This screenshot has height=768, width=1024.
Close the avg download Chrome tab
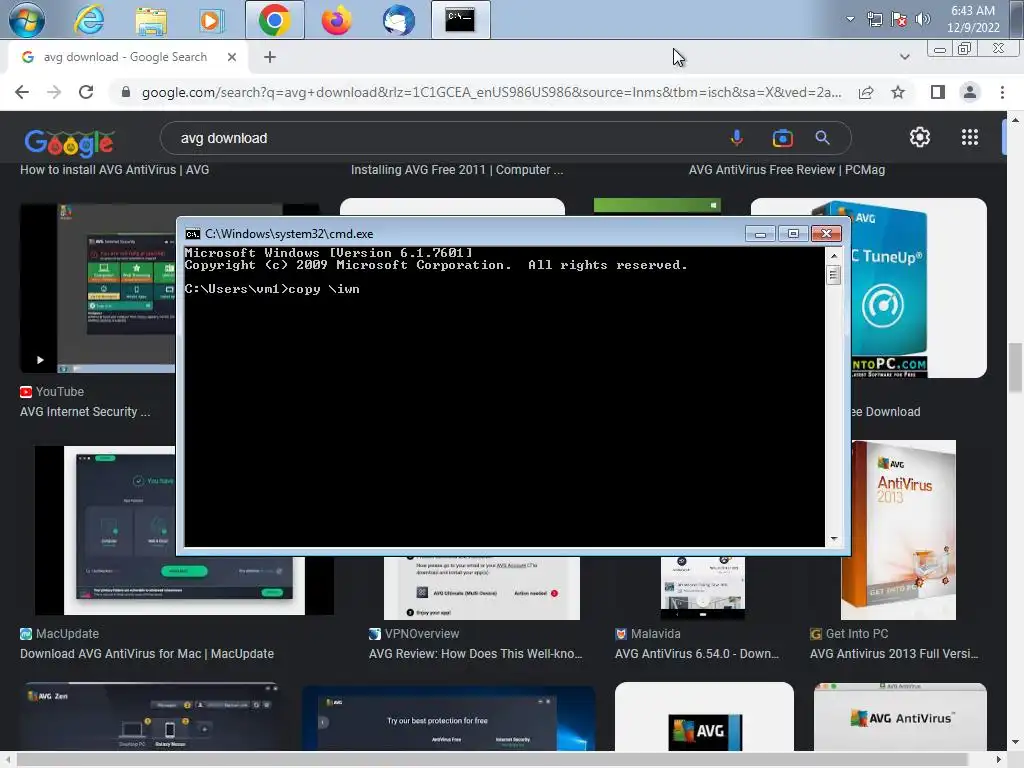pos(231,57)
